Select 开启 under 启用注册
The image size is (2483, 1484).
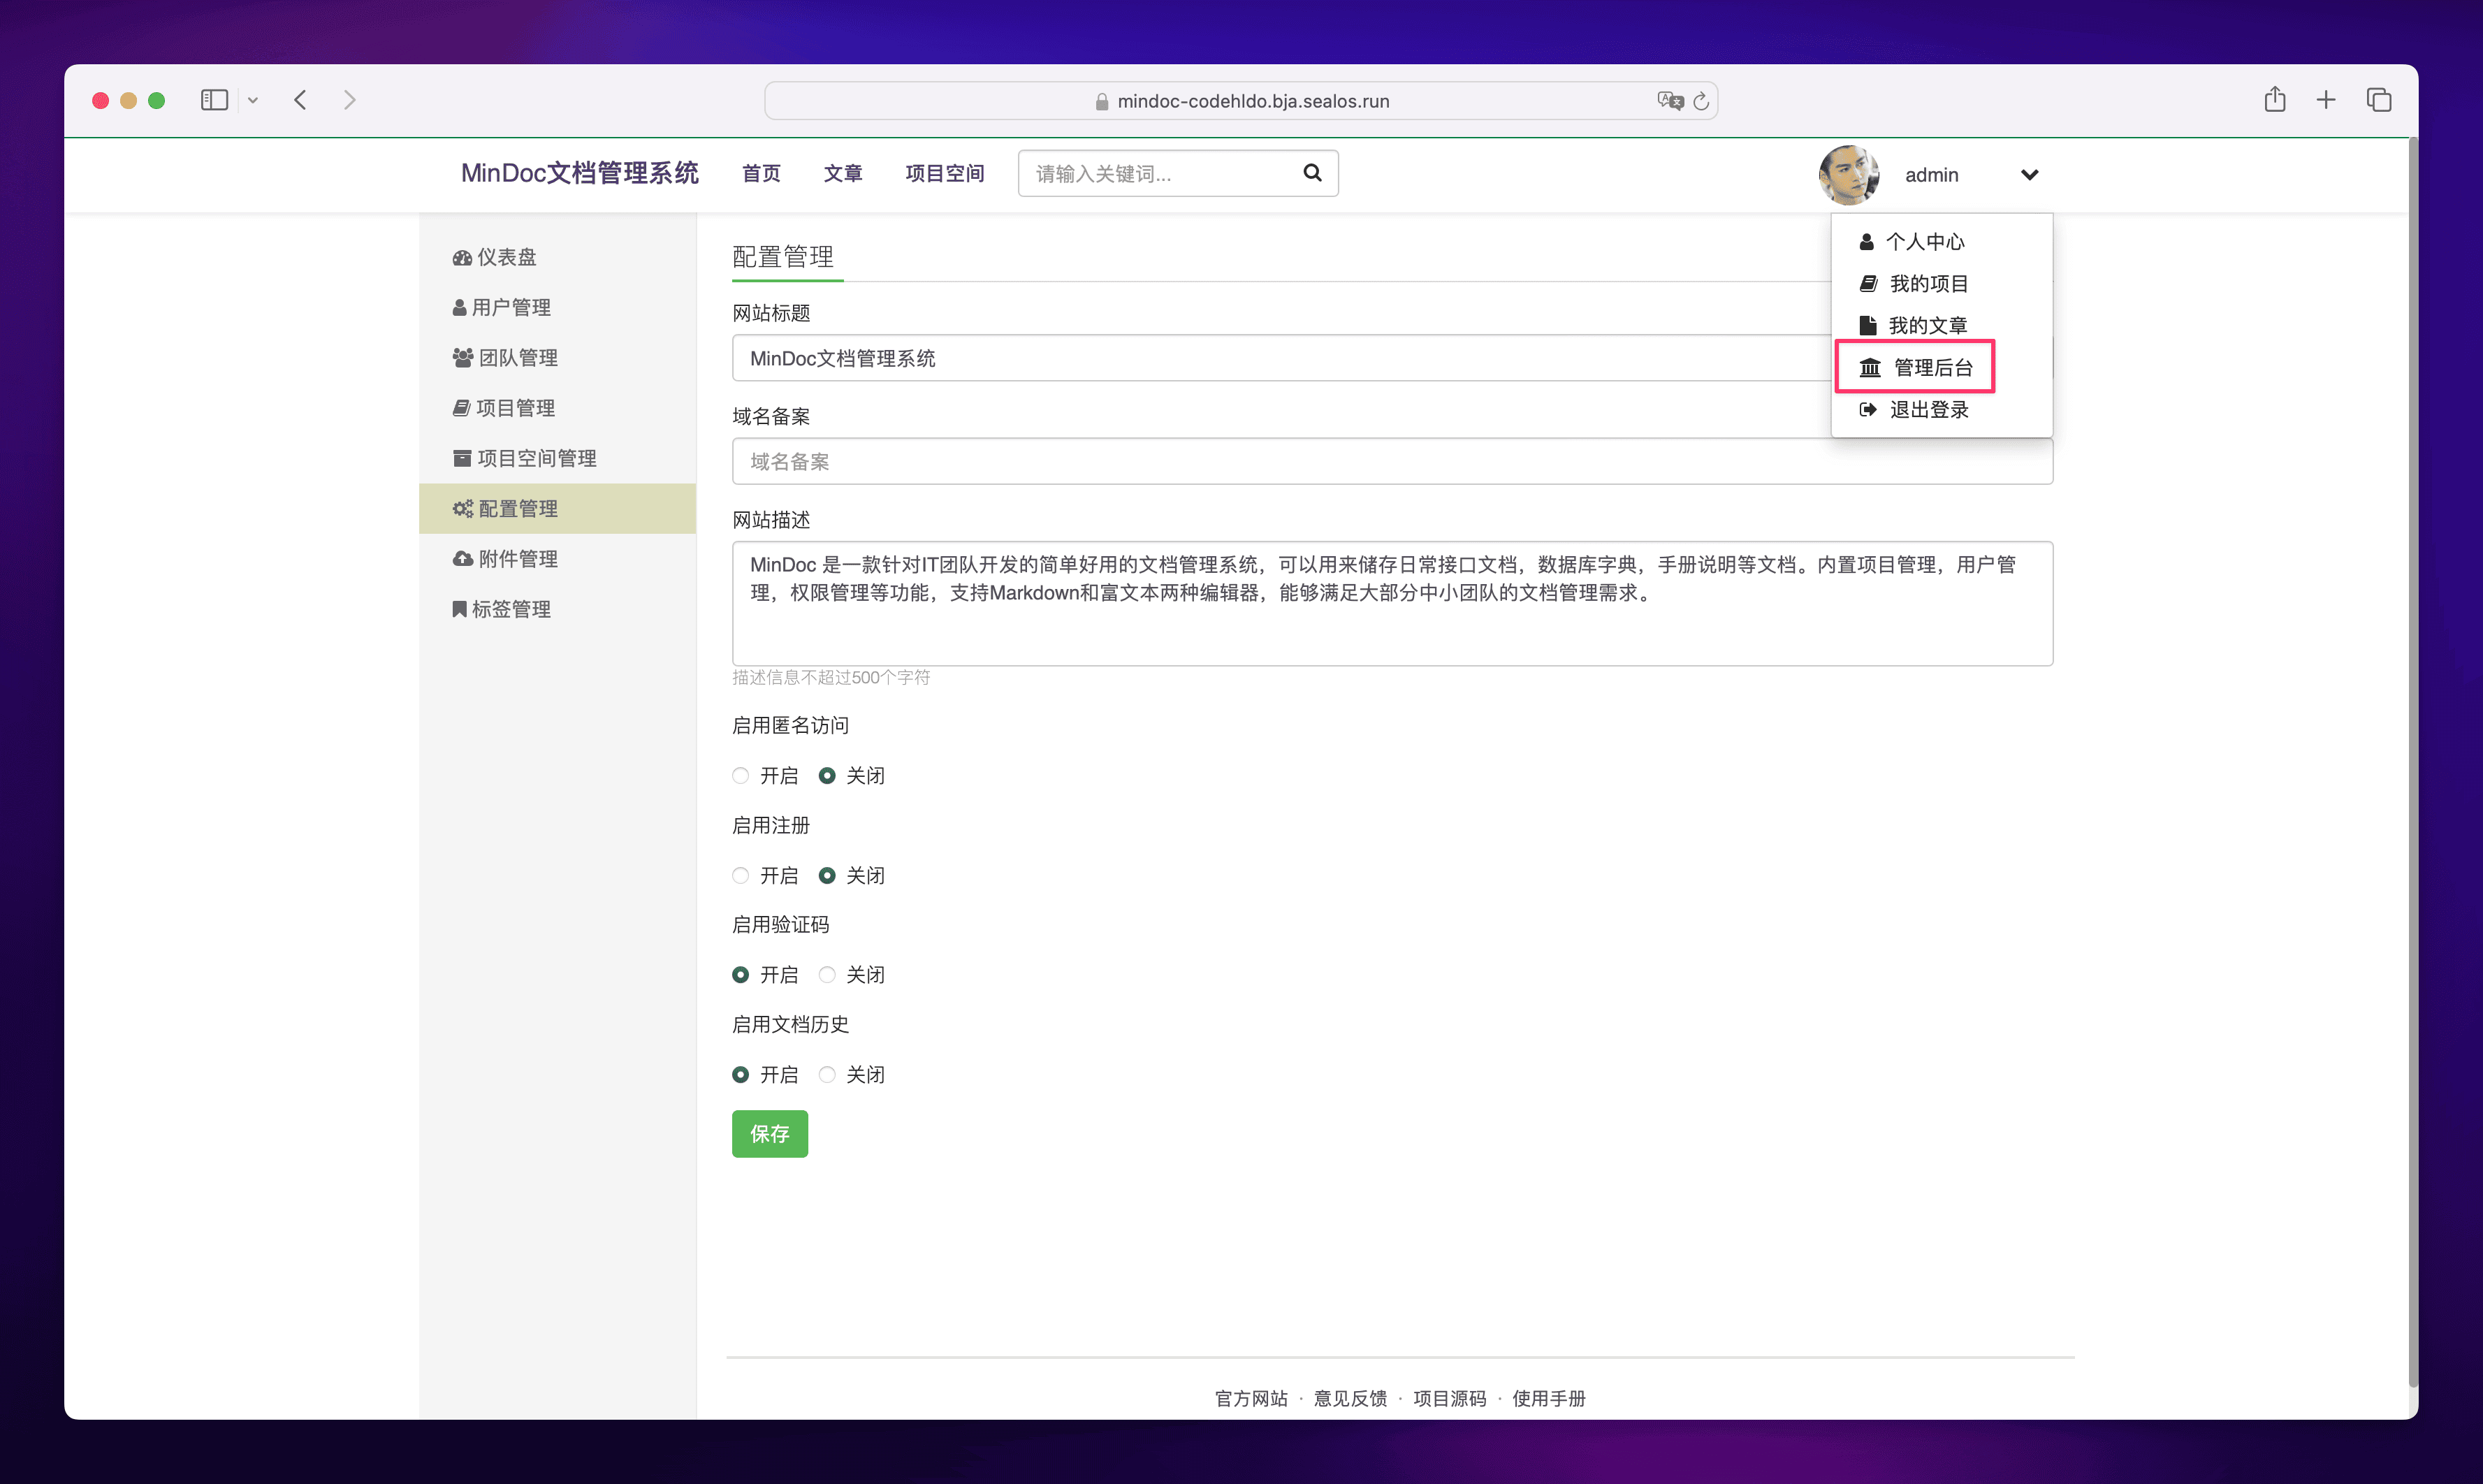pyautogui.click(x=740, y=876)
